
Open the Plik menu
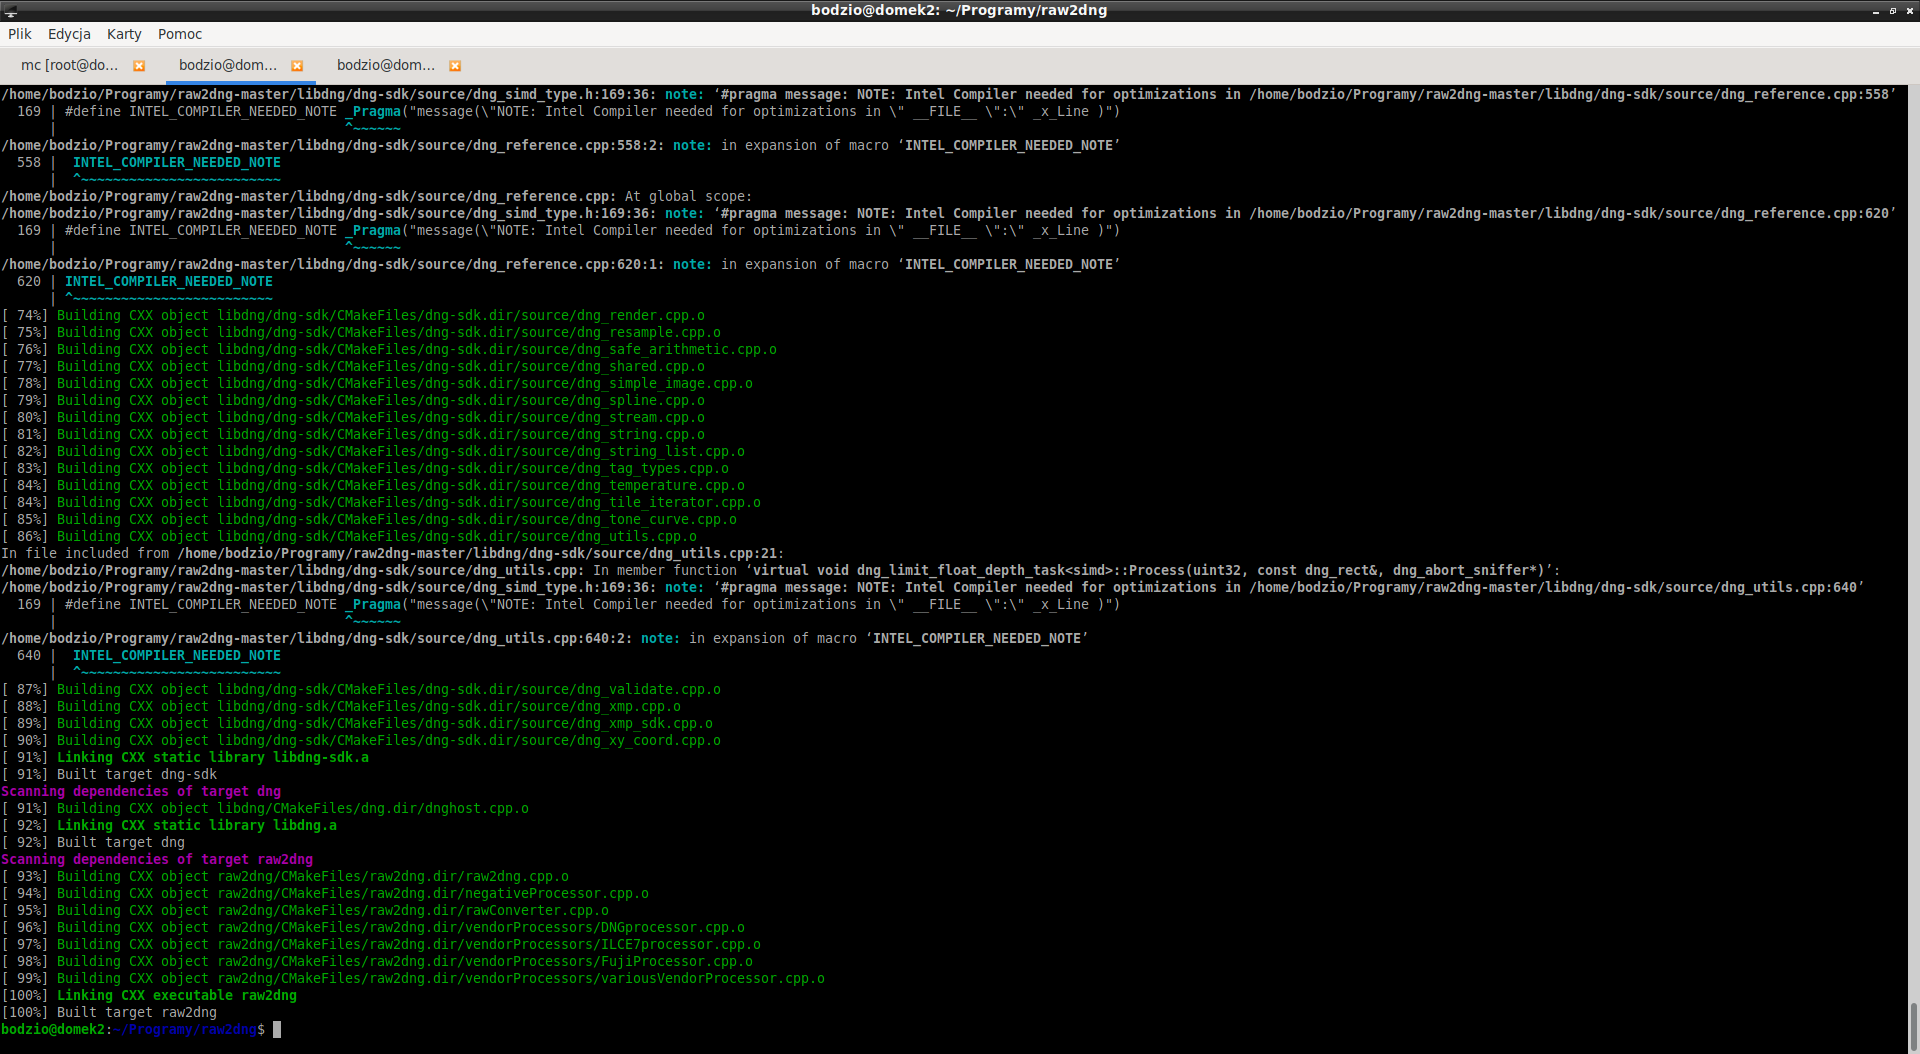point(20,34)
